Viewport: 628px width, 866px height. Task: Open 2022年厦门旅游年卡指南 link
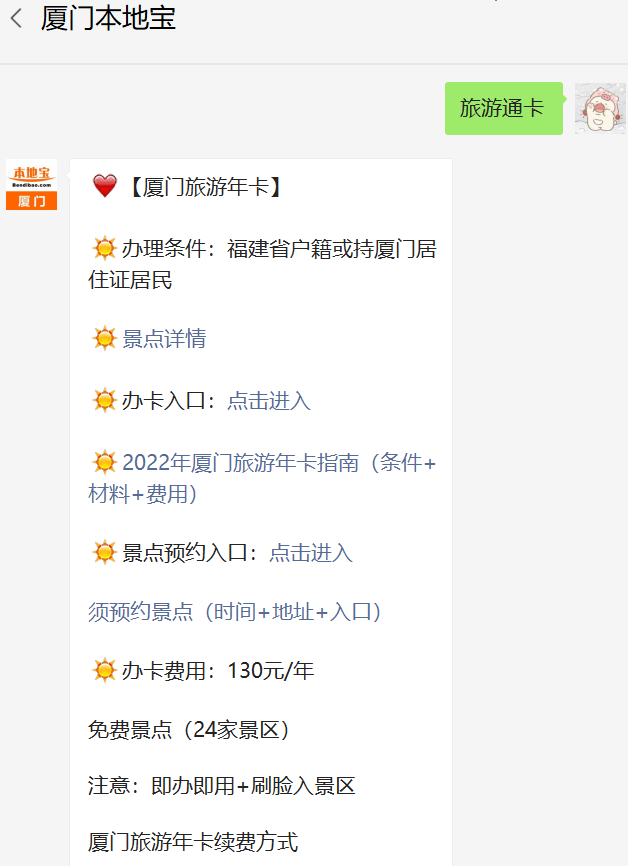(262, 478)
